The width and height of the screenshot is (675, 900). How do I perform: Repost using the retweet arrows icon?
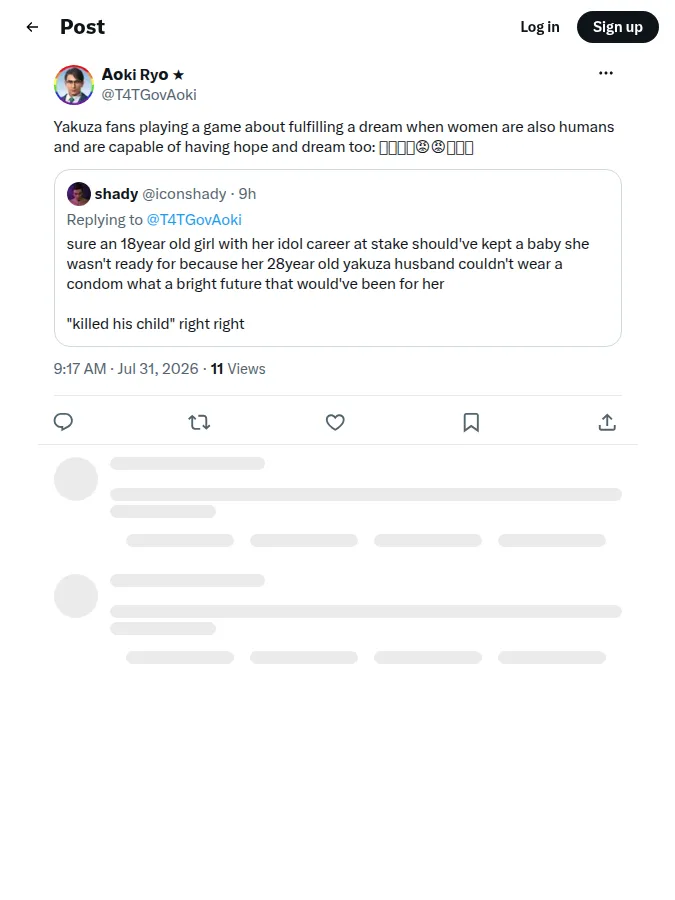[x=199, y=422]
